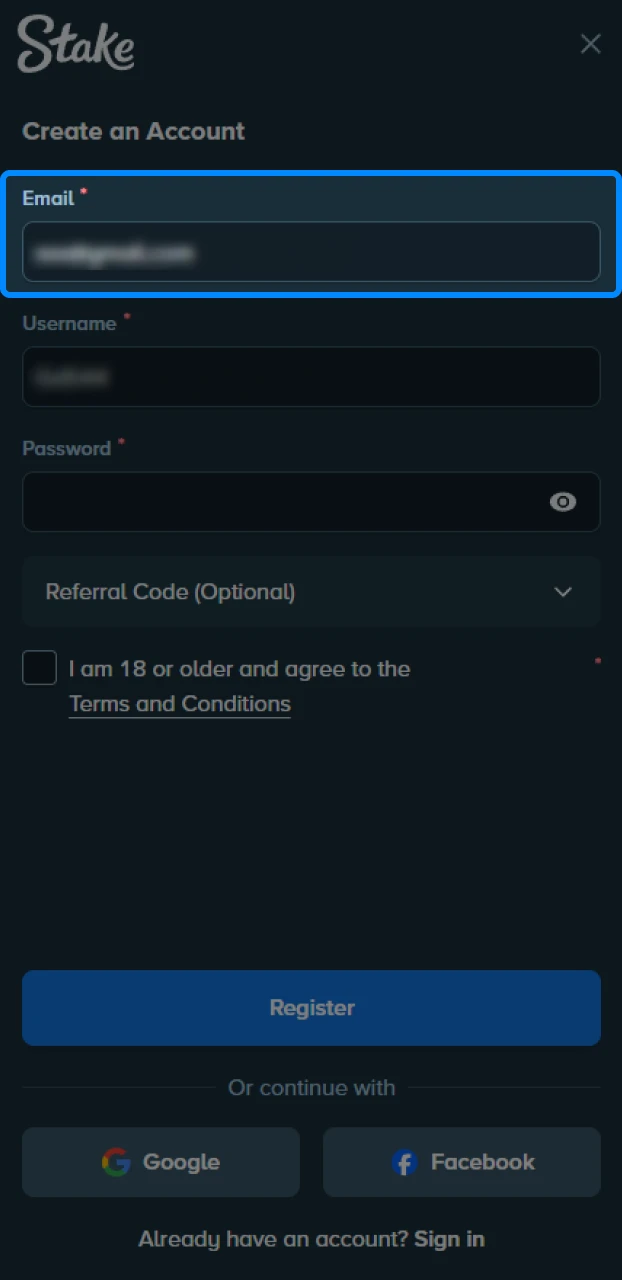Click the Google icon on the Google button
This screenshot has width=622, height=1280.
(118, 1162)
